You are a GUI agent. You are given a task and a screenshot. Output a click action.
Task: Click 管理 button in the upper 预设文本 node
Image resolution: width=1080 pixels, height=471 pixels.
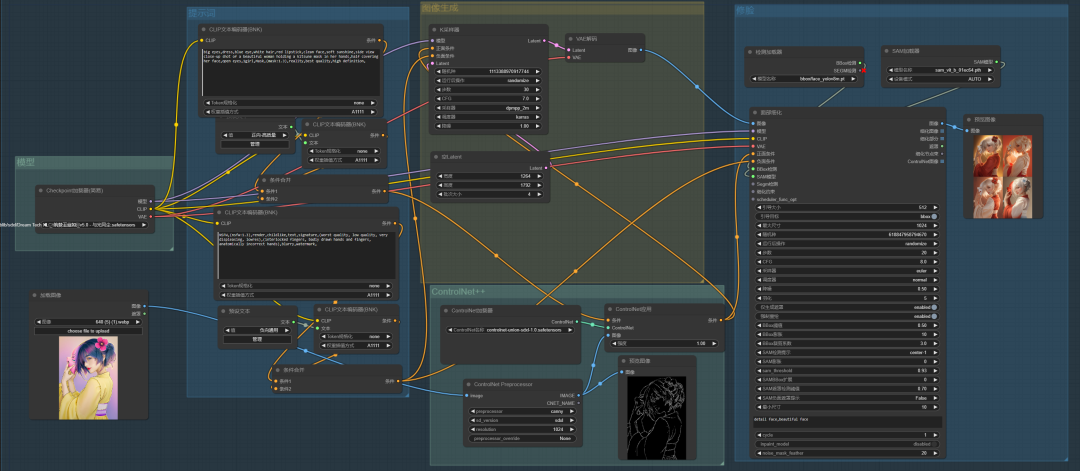point(254,145)
